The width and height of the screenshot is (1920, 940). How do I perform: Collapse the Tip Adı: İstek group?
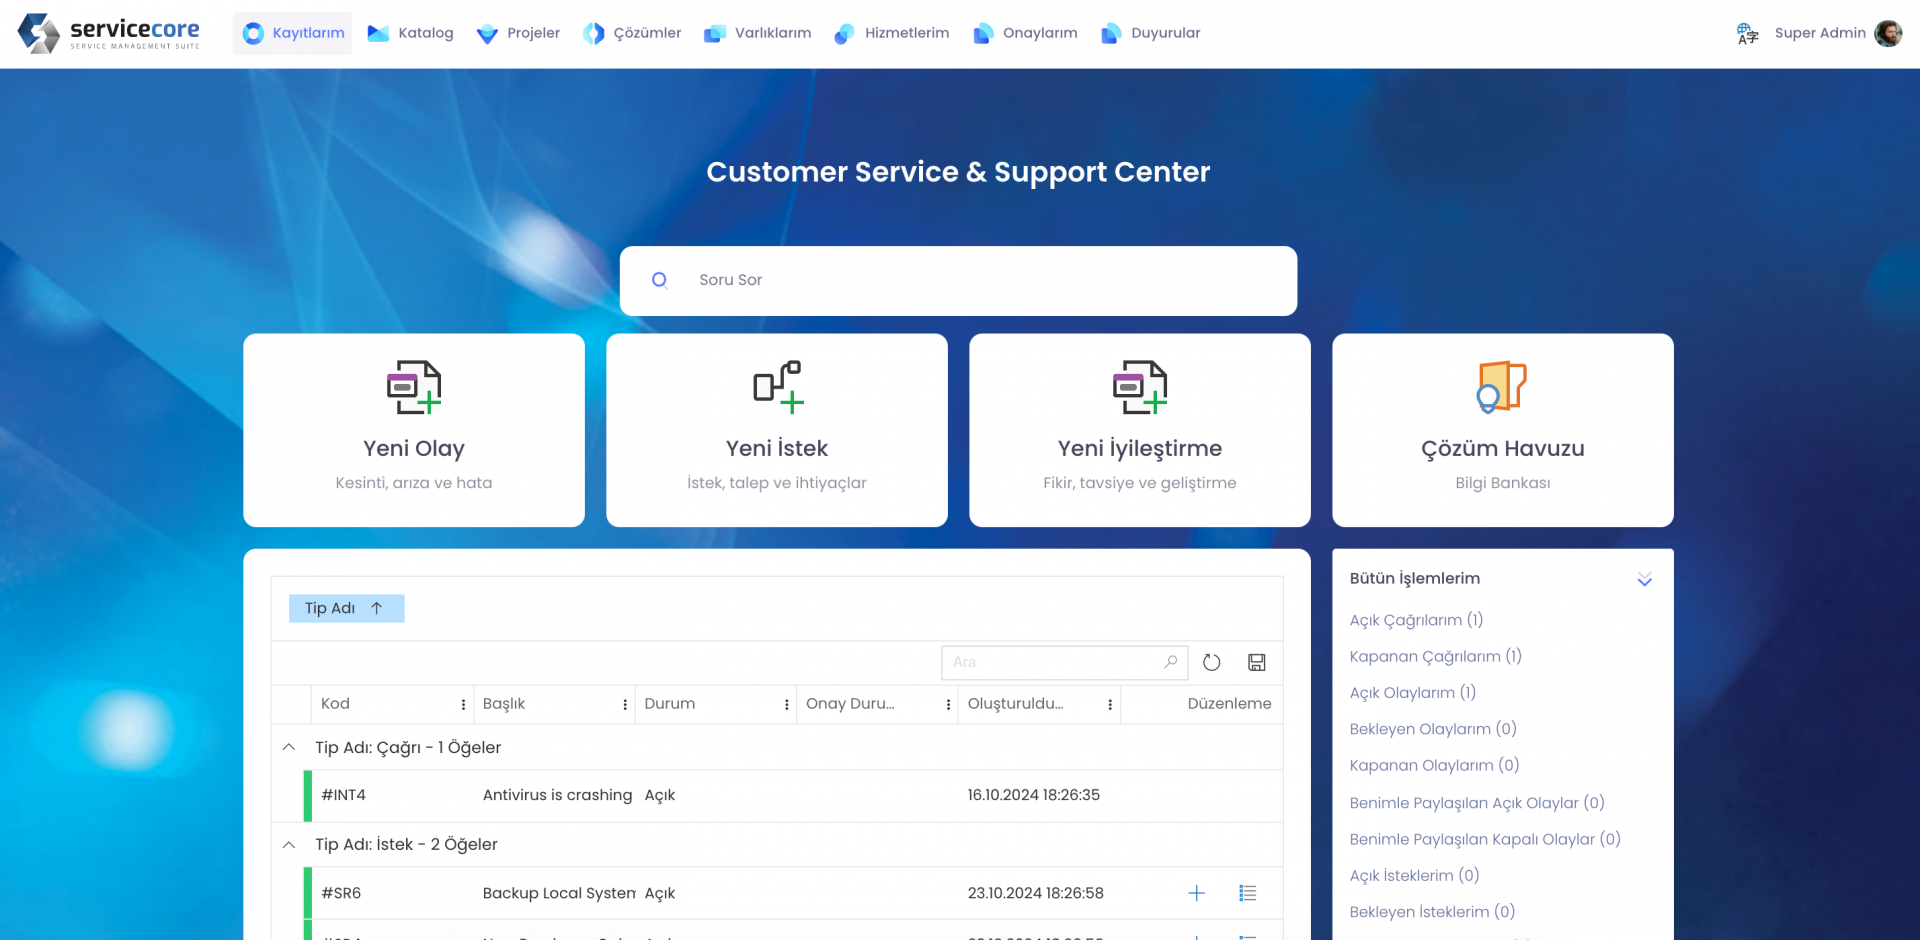pos(289,845)
